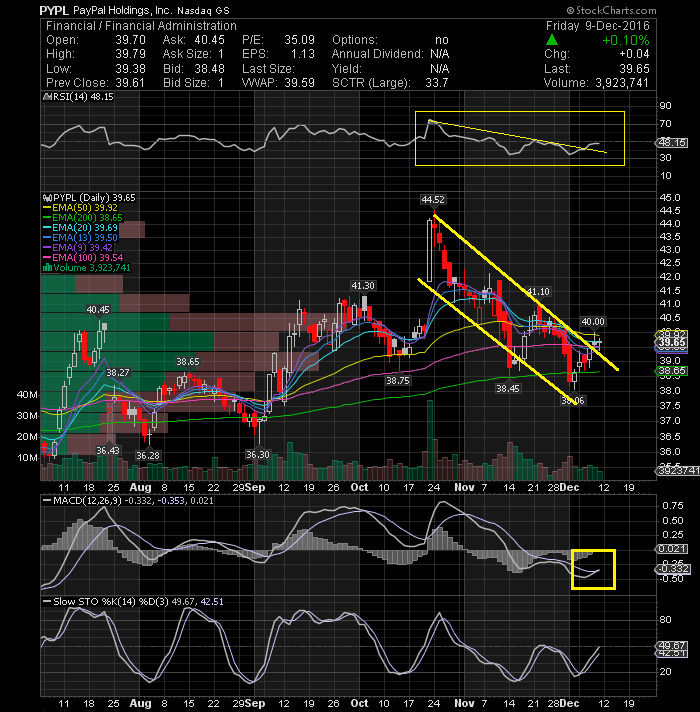The image size is (700, 712).
Task: Click the Oct label on price chart axis
Action: pyautogui.click(x=360, y=487)
